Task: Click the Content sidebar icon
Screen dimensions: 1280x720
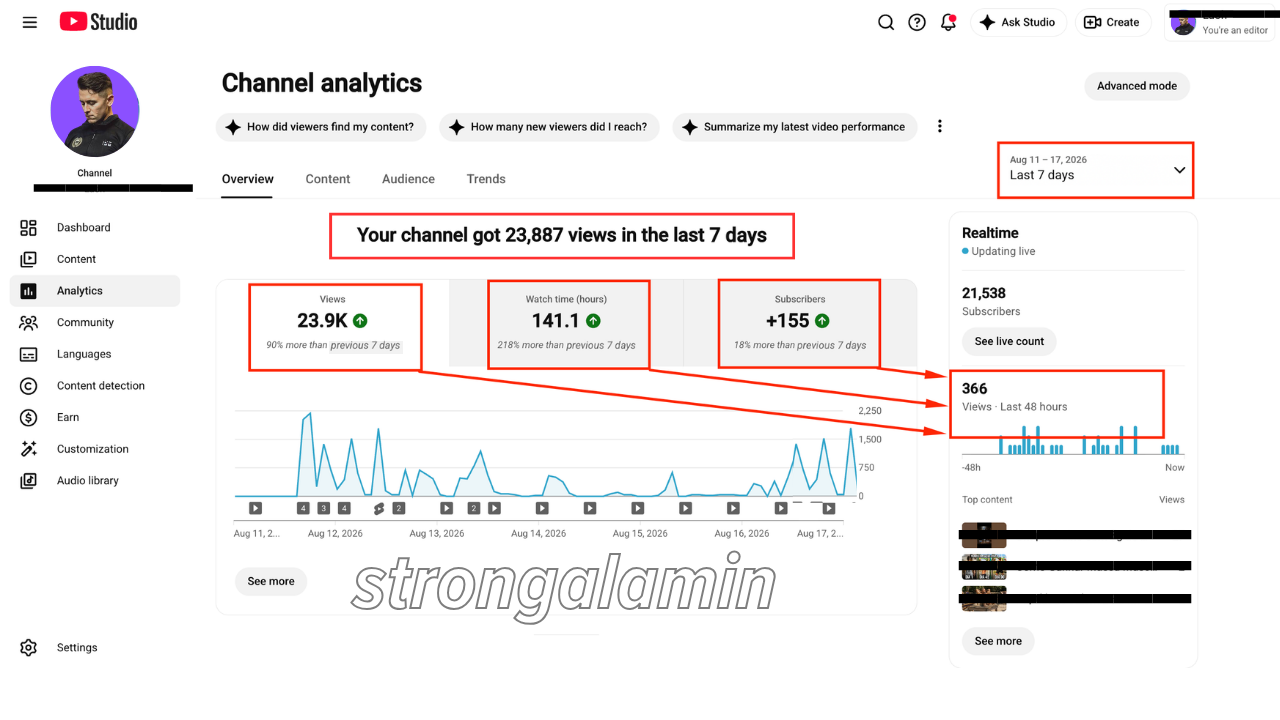Action: pyautogui.click(x=29, y=259)
